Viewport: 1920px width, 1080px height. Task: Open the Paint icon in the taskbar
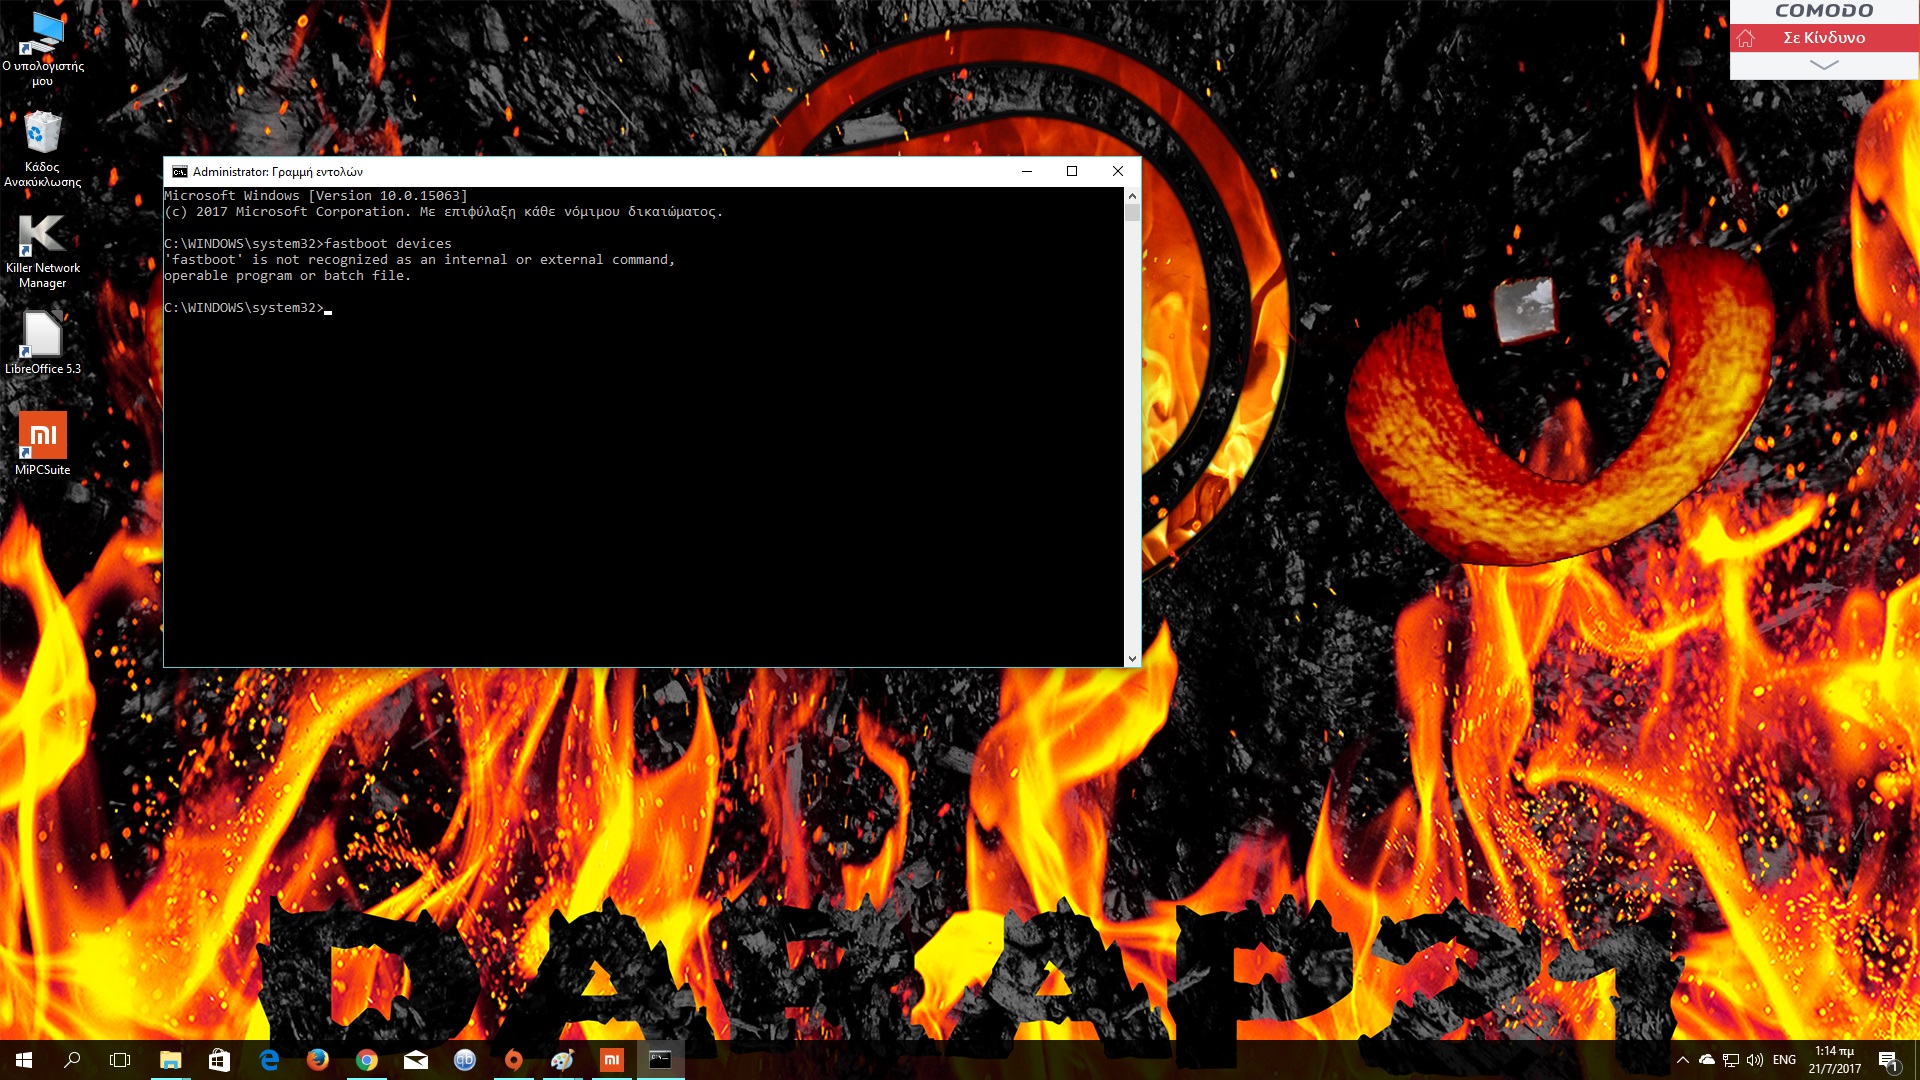pyautogui.click(x=563, y=1060)
